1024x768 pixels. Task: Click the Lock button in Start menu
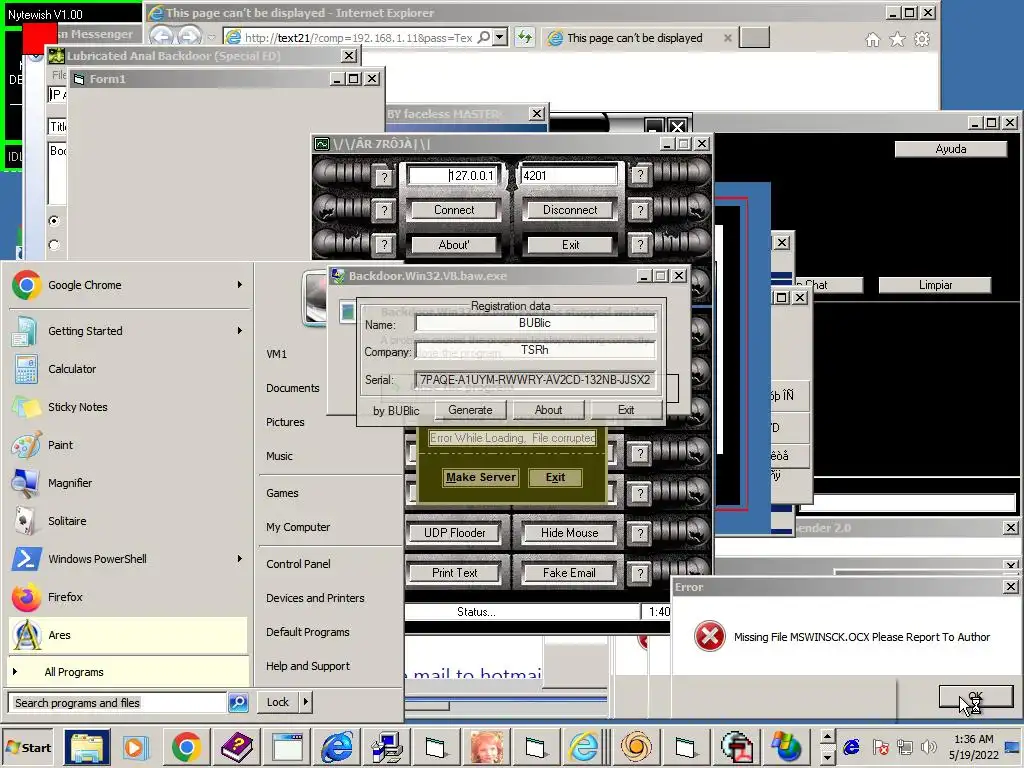(278, 702)
